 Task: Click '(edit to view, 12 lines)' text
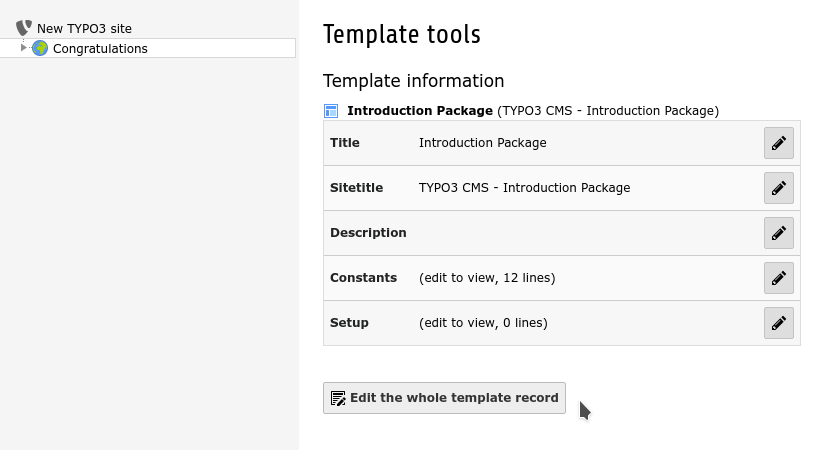tap(487, 278)
